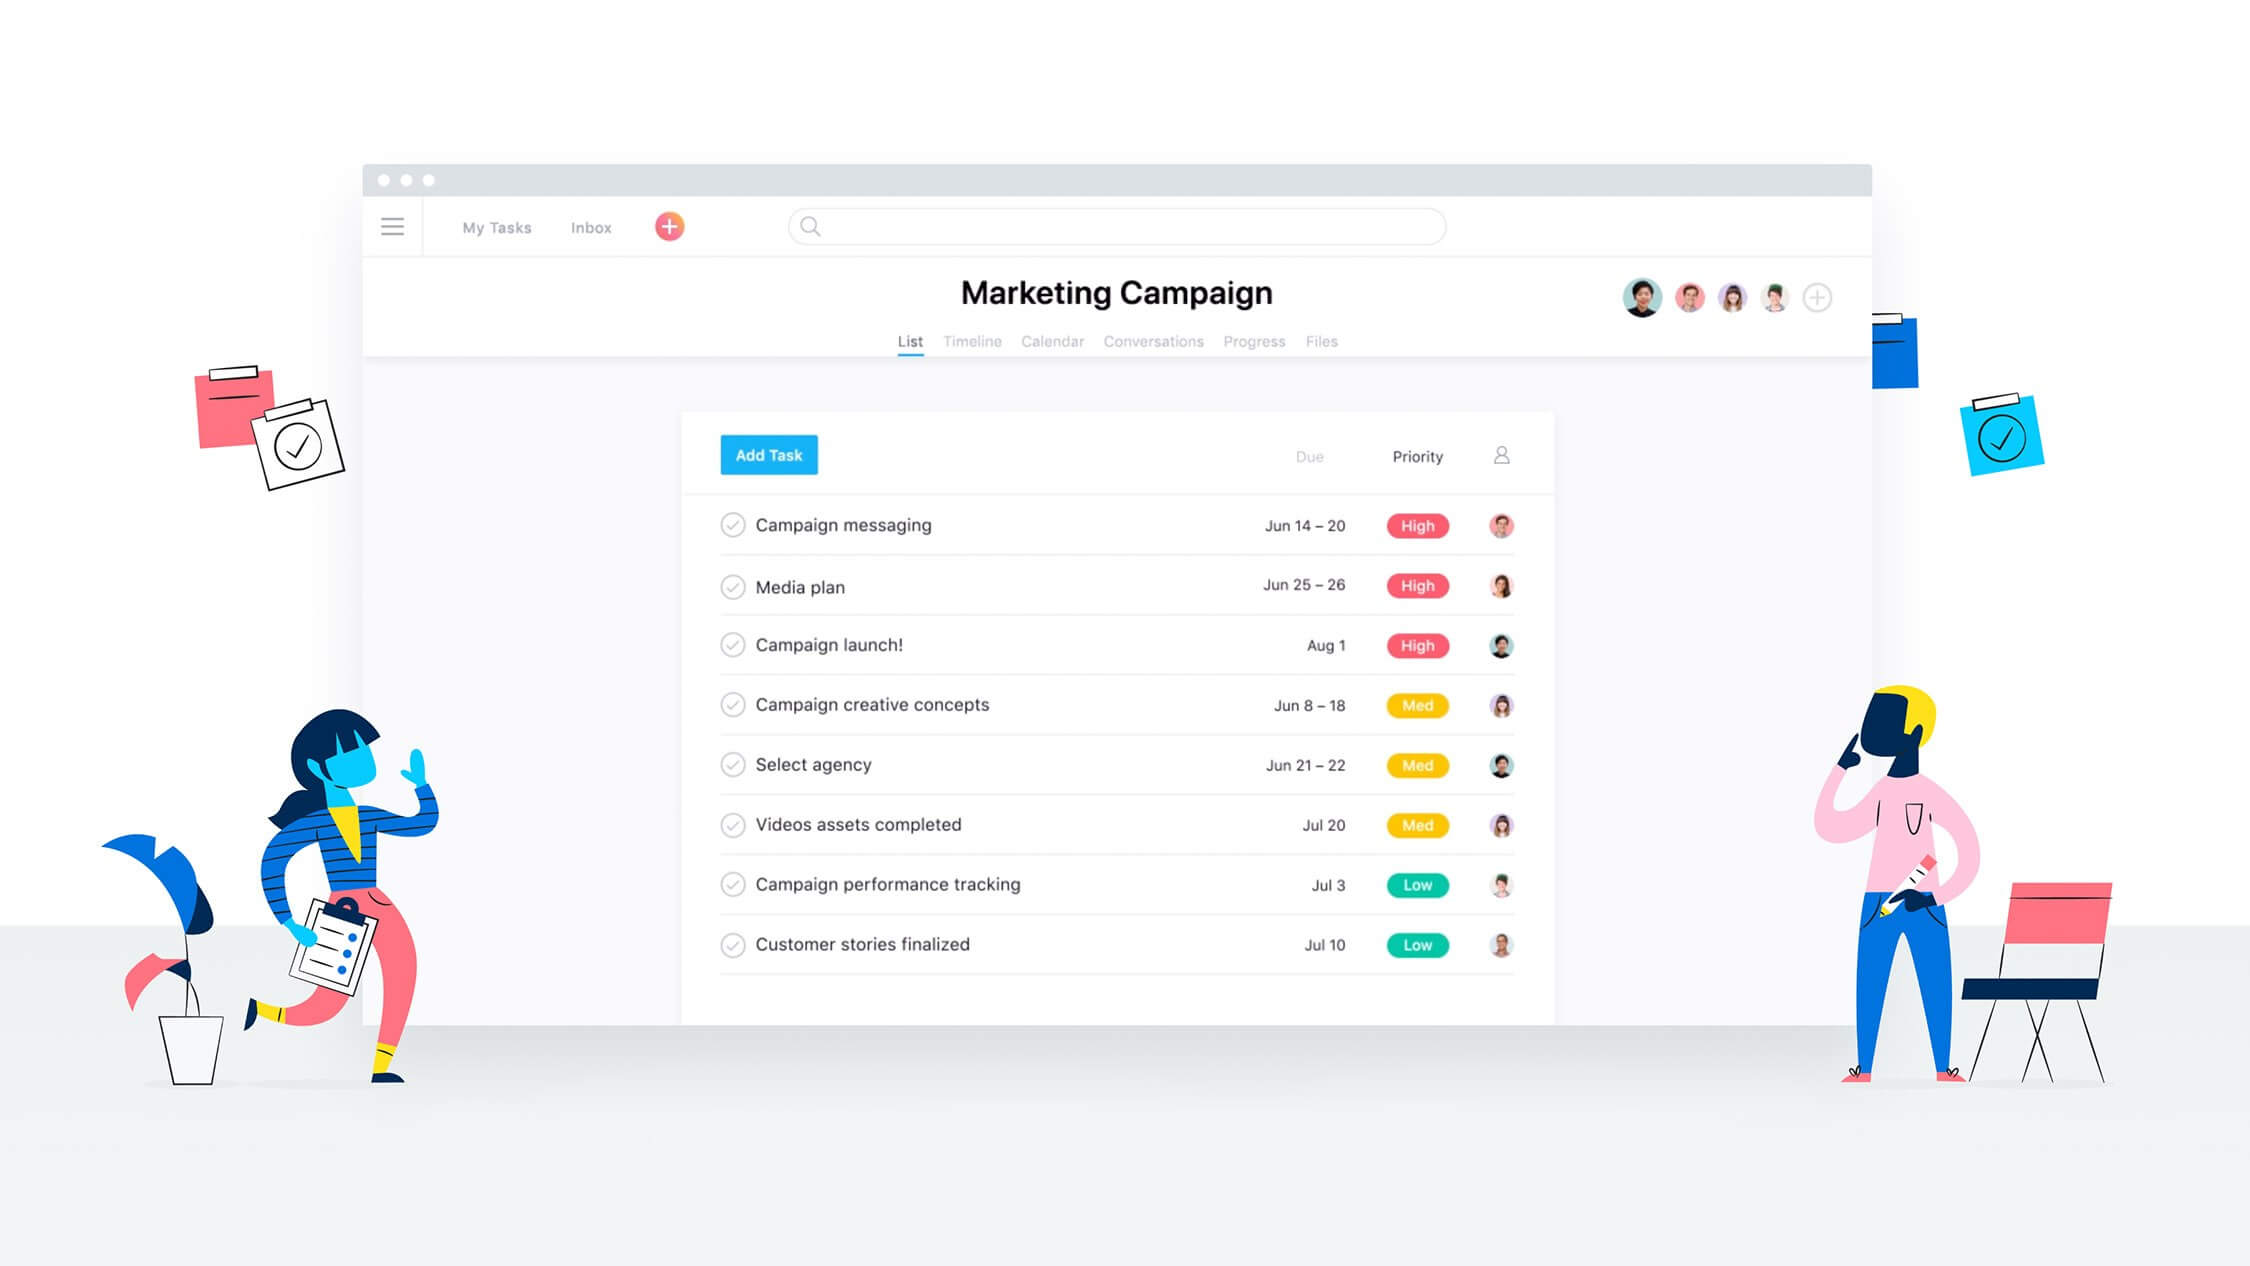Click Med priority swatch for Campaign creative concepts
The image size is (2250, 1266).
point(1417,706)
